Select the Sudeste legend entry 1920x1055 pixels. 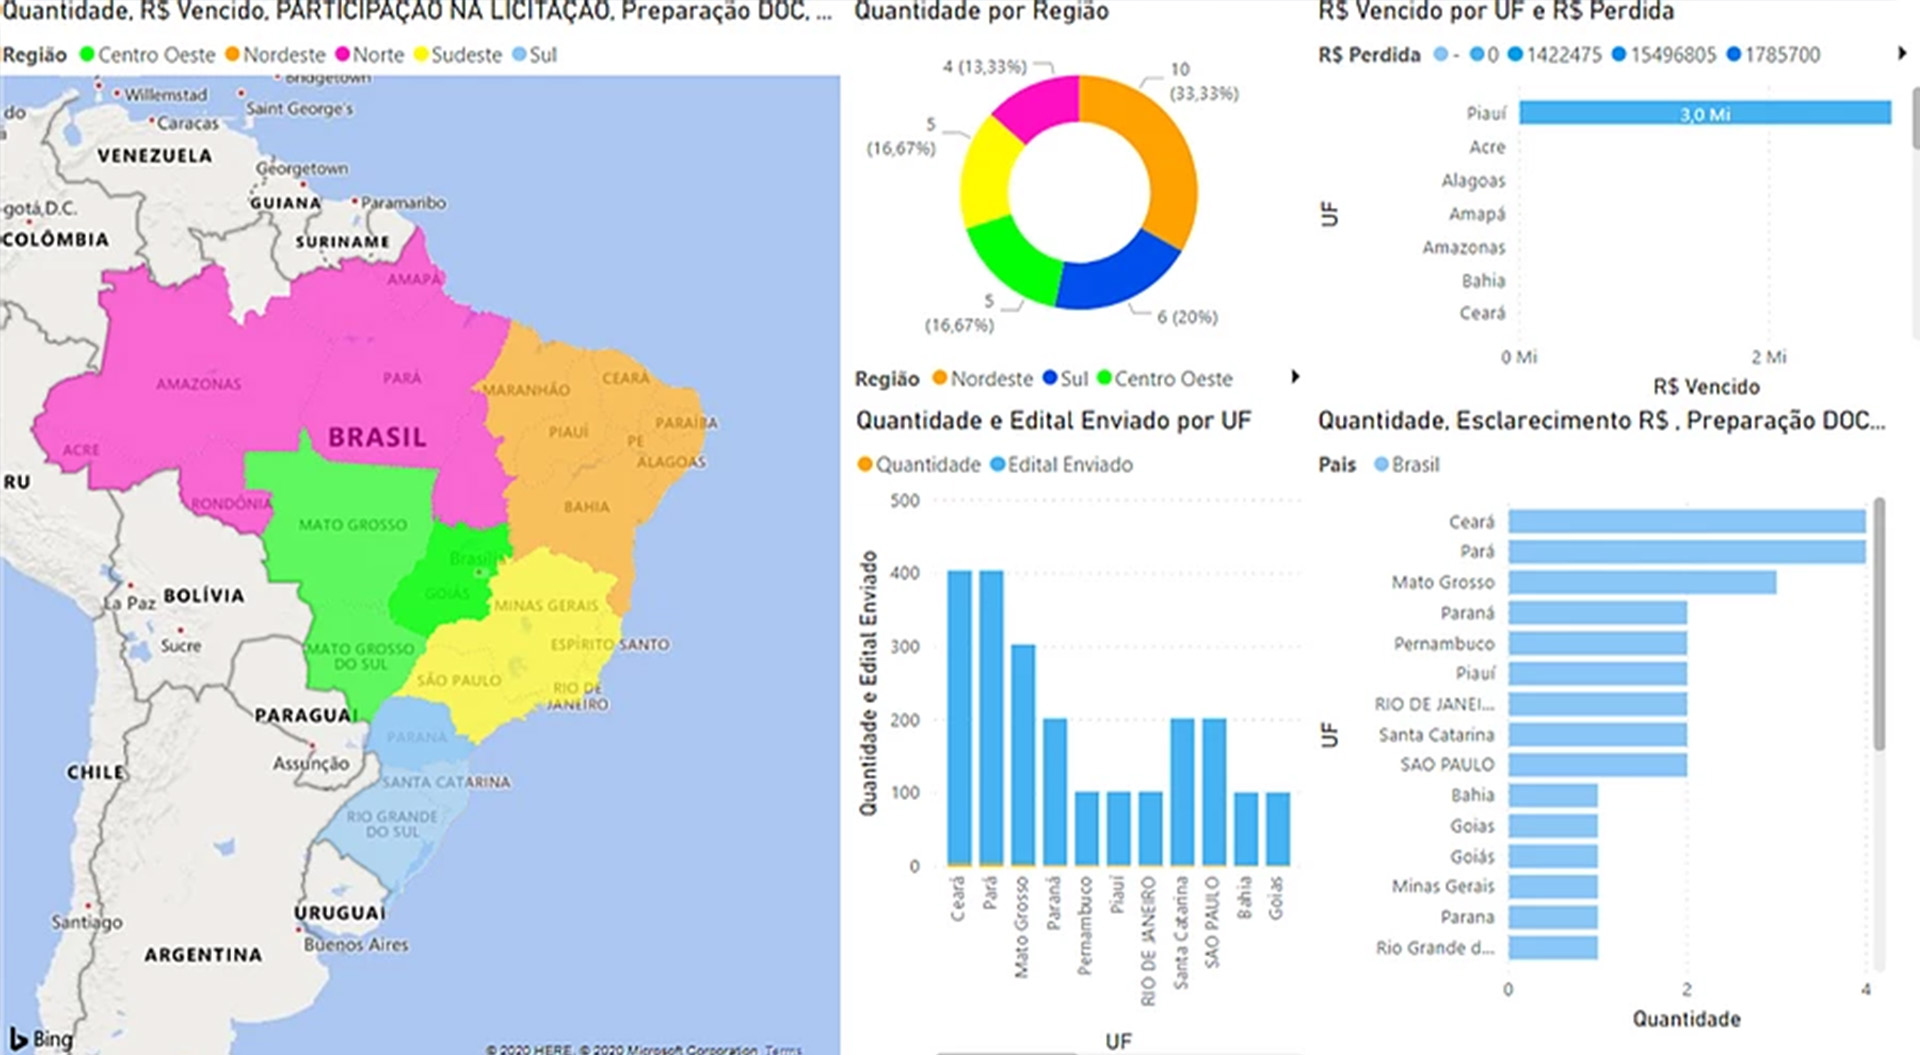(457, 55)
